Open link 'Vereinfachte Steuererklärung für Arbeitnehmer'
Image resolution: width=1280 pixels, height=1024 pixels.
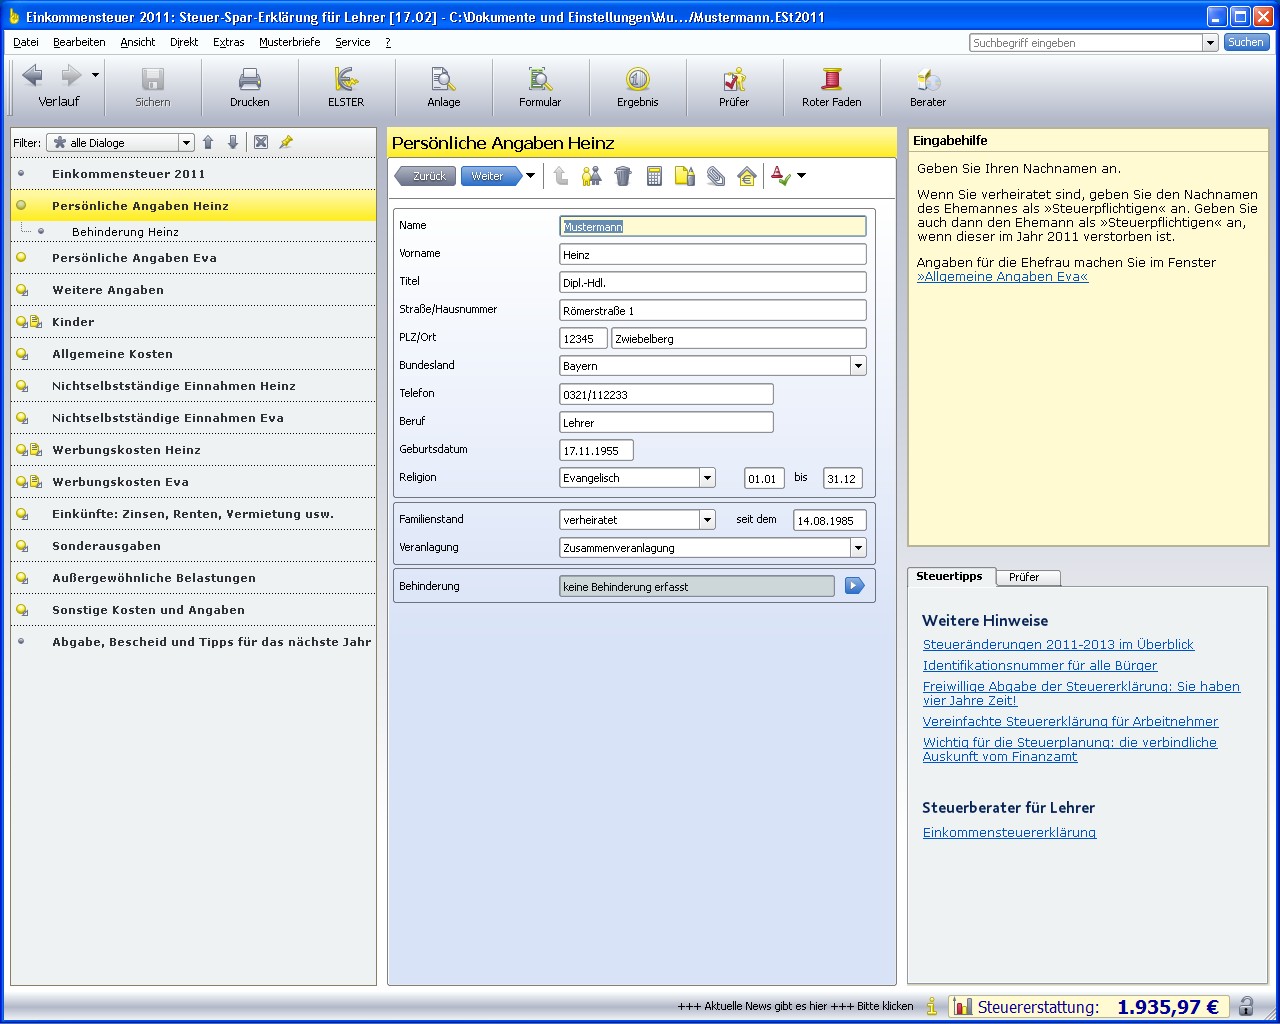coord(1070,722)
